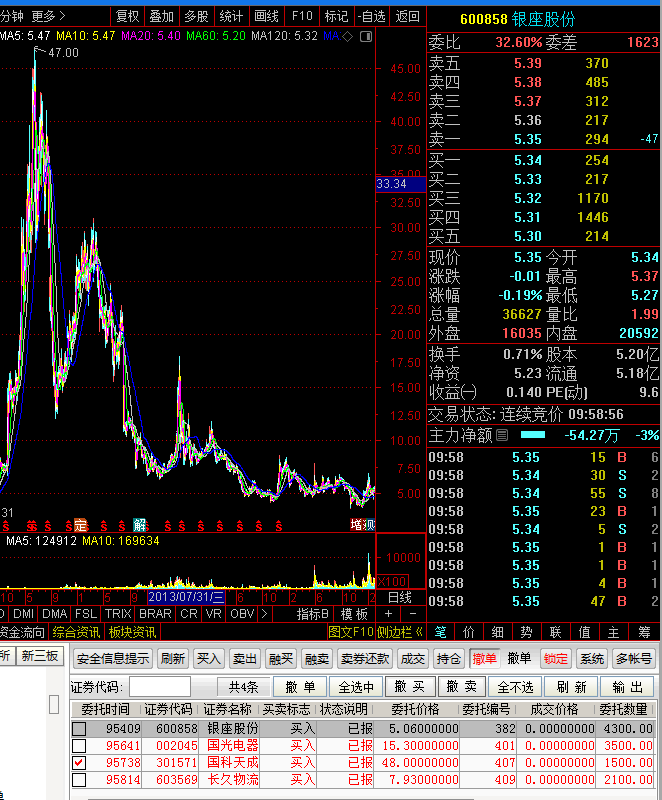662x800 pixels.
Task: Click the diamond icon after the MA labels
Action: (347, 37)
